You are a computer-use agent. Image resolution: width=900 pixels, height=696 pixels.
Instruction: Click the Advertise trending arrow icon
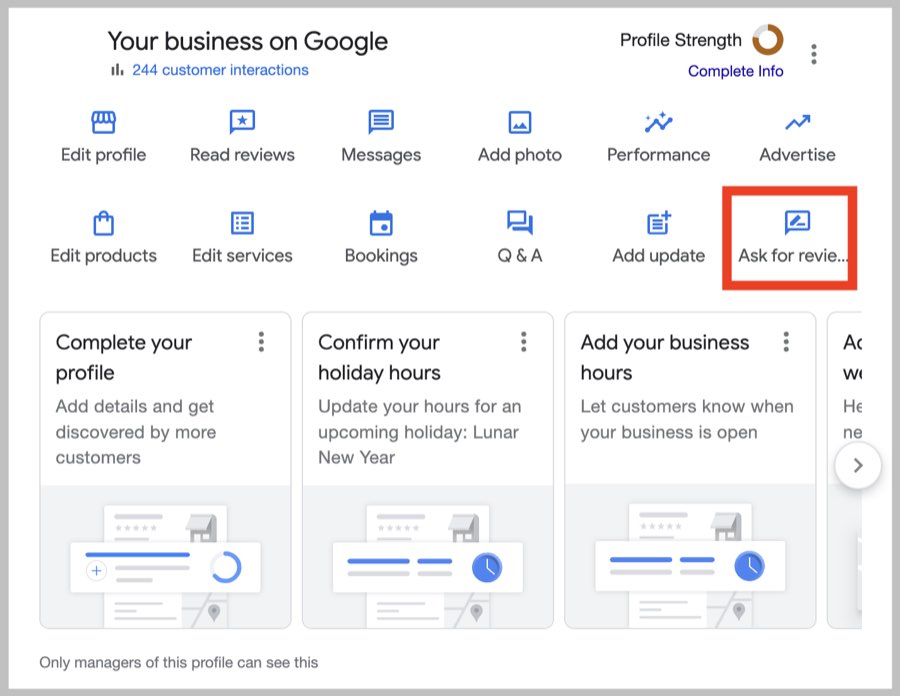[x=798, y=122]
